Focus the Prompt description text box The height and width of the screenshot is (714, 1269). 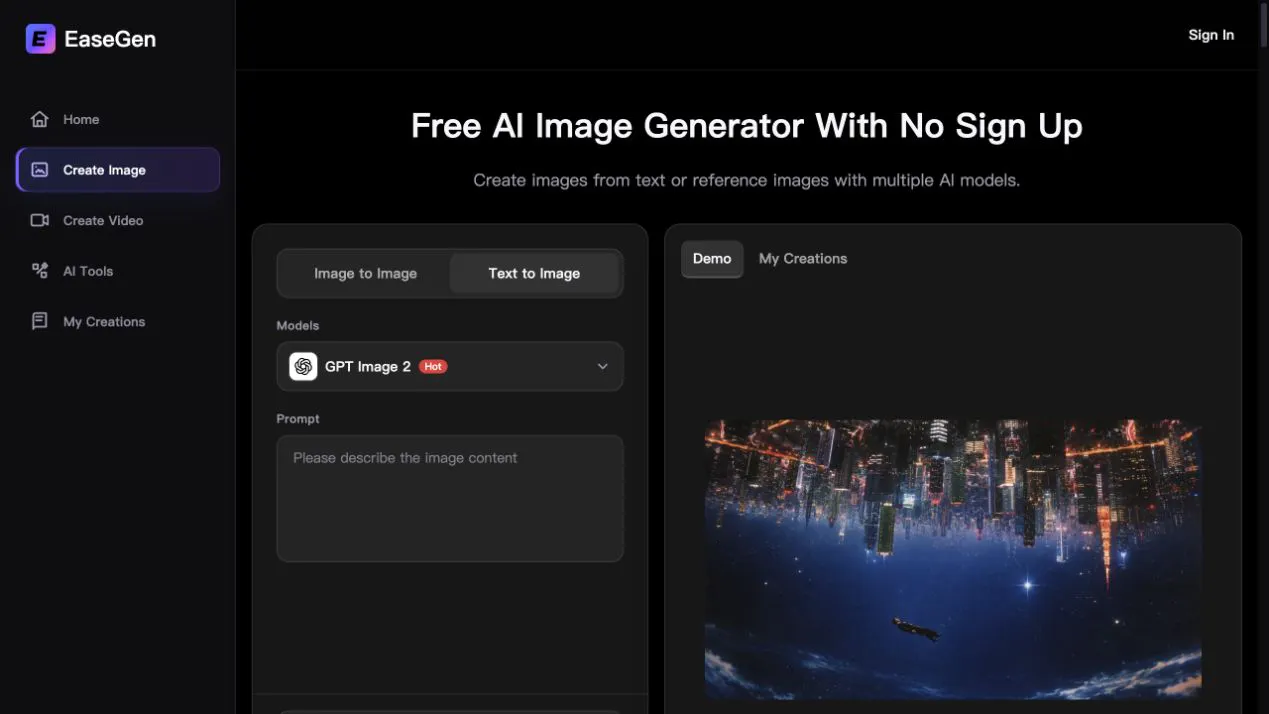[450, 498]
